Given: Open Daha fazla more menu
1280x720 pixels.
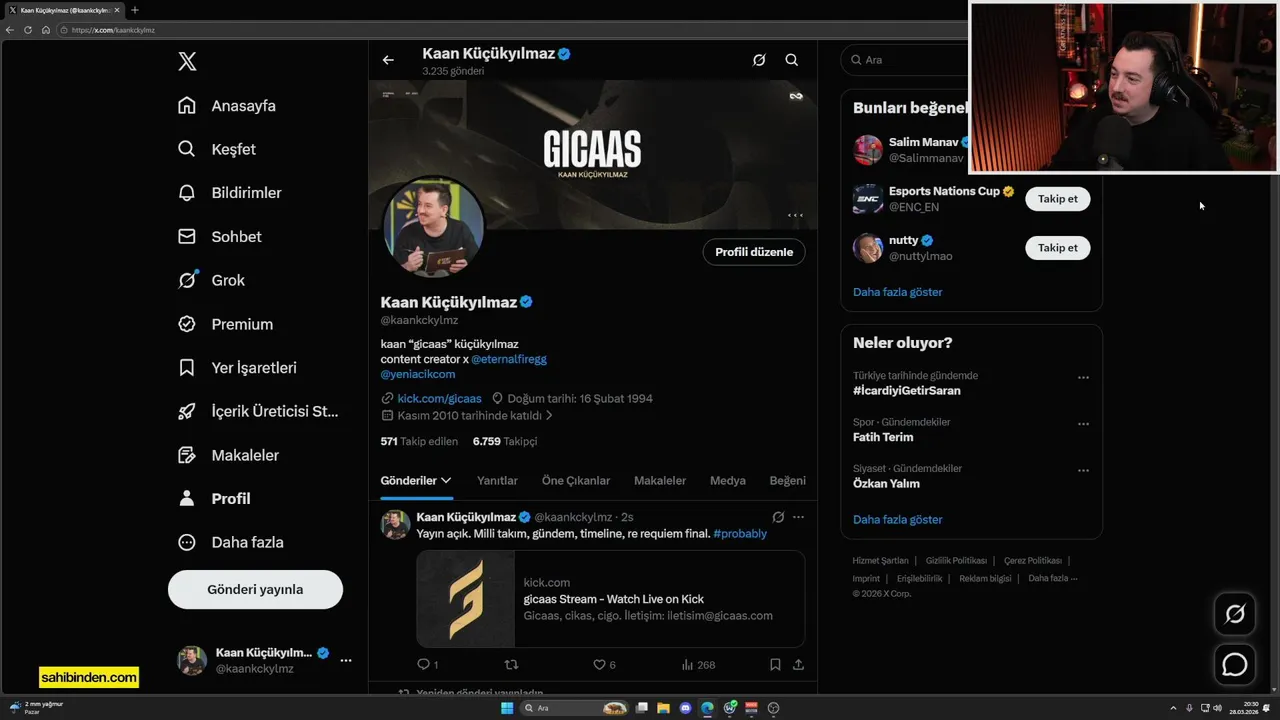Looking at the screenshot, I should tap(231, 542).
